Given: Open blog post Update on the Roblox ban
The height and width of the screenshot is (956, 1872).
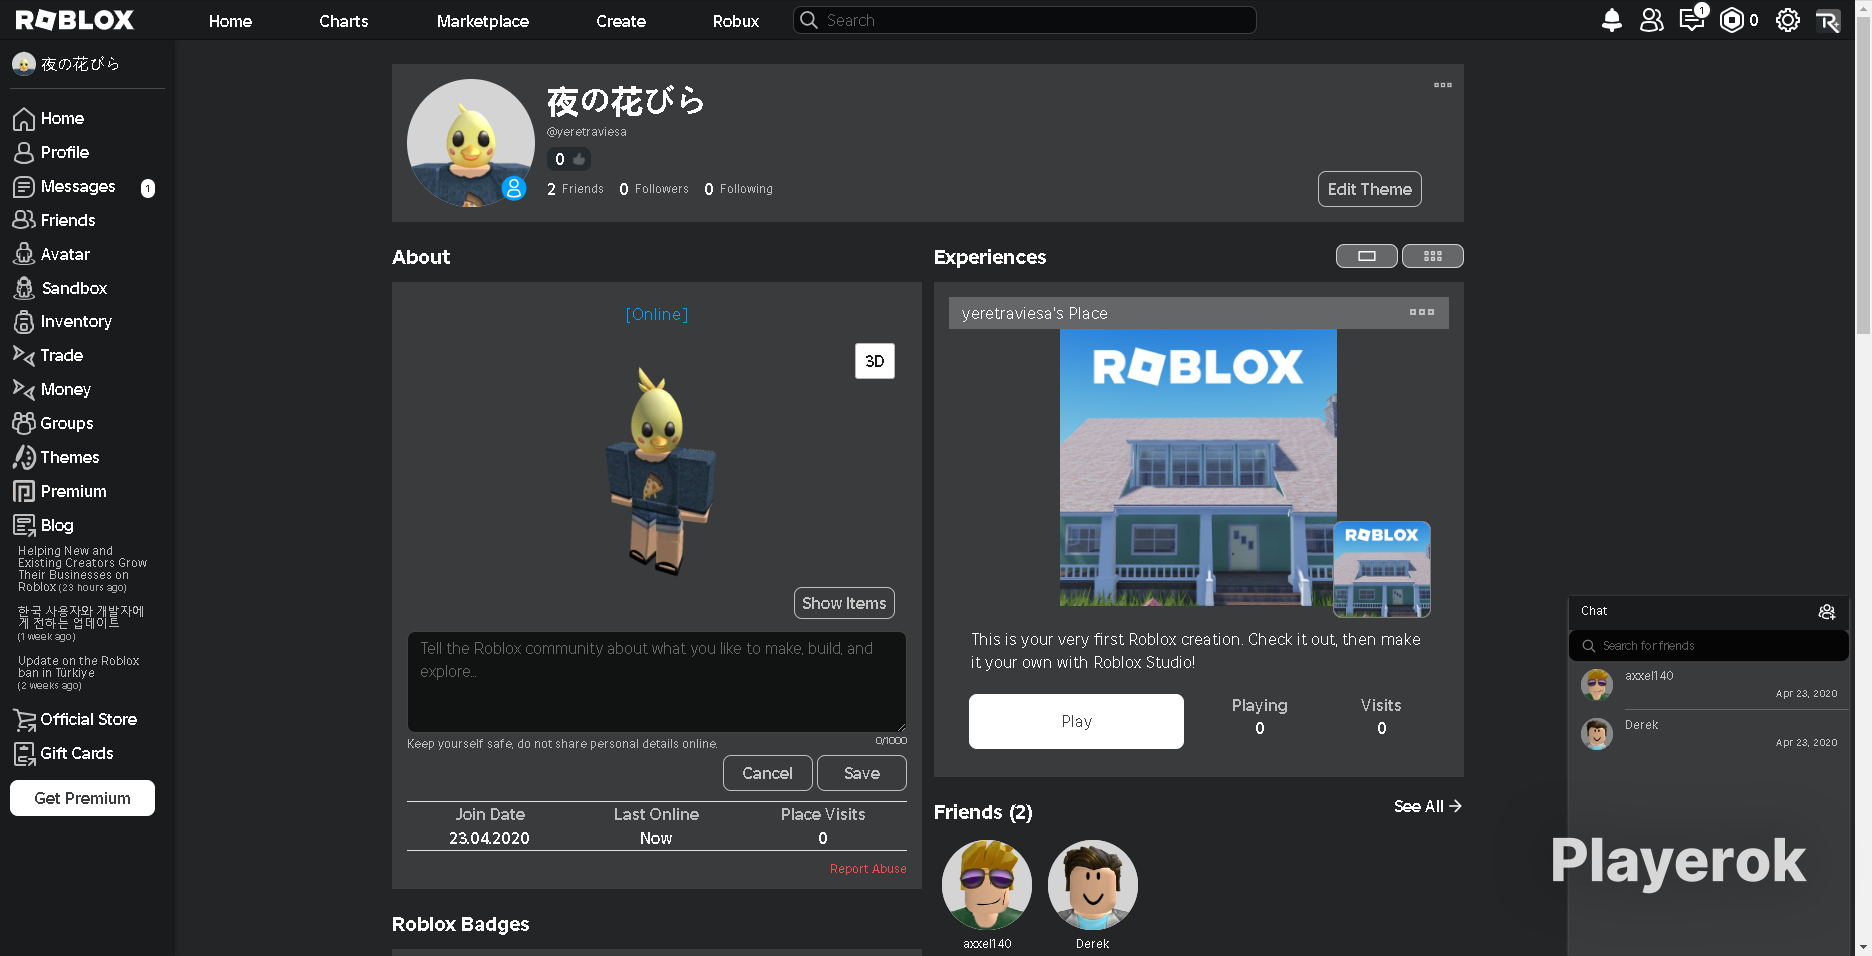Looking at the screenshot, I should point(79,673).
